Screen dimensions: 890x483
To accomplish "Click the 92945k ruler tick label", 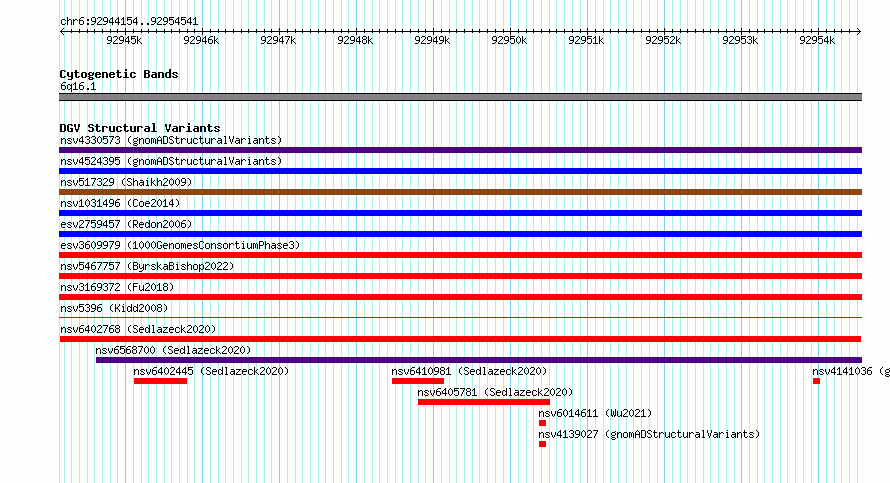I will (124, 40).
